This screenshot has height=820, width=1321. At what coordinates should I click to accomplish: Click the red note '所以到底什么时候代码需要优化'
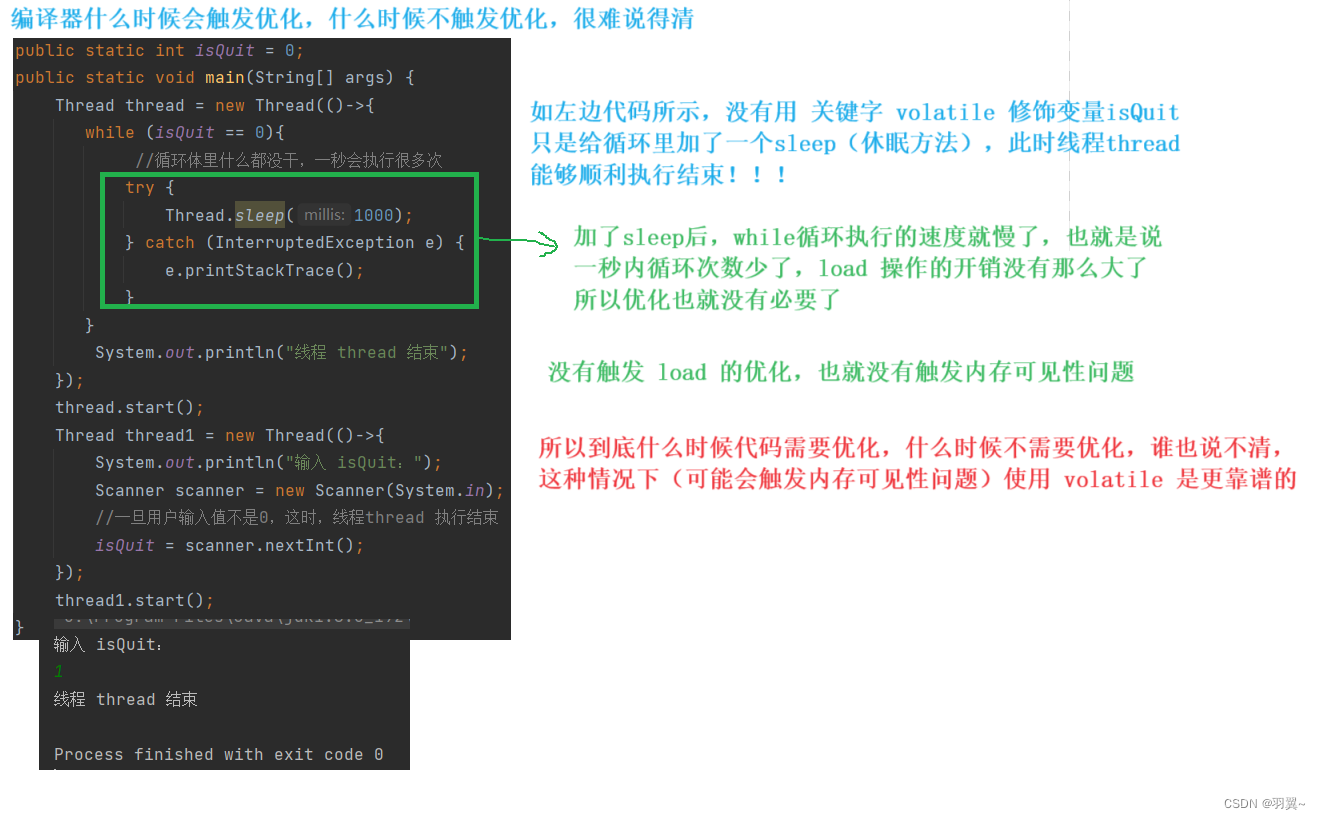pos(910,447)
